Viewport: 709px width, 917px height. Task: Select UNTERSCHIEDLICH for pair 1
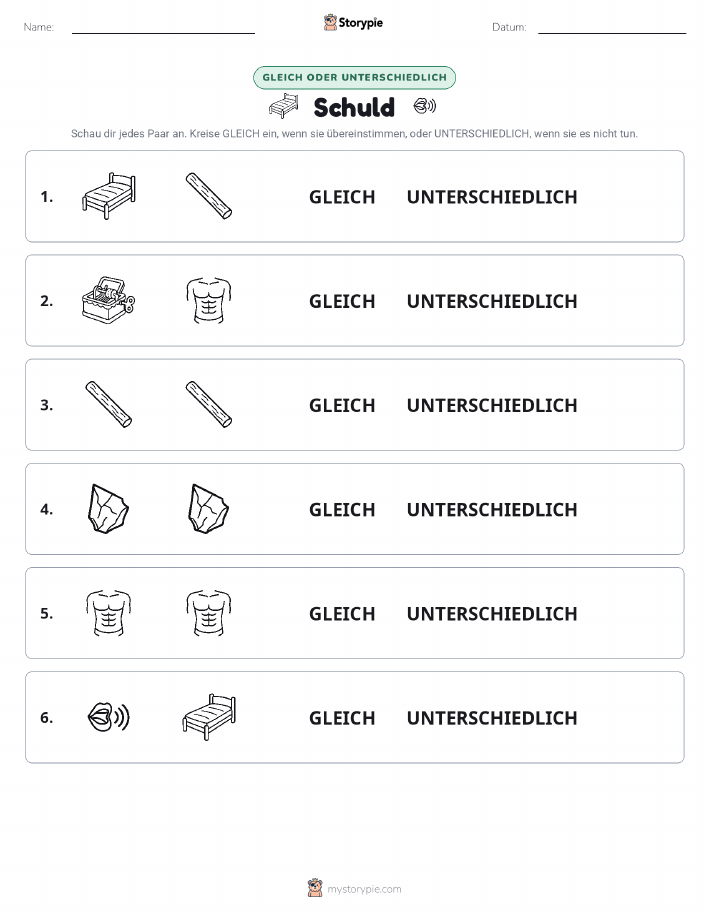click(x=492, y=197)
